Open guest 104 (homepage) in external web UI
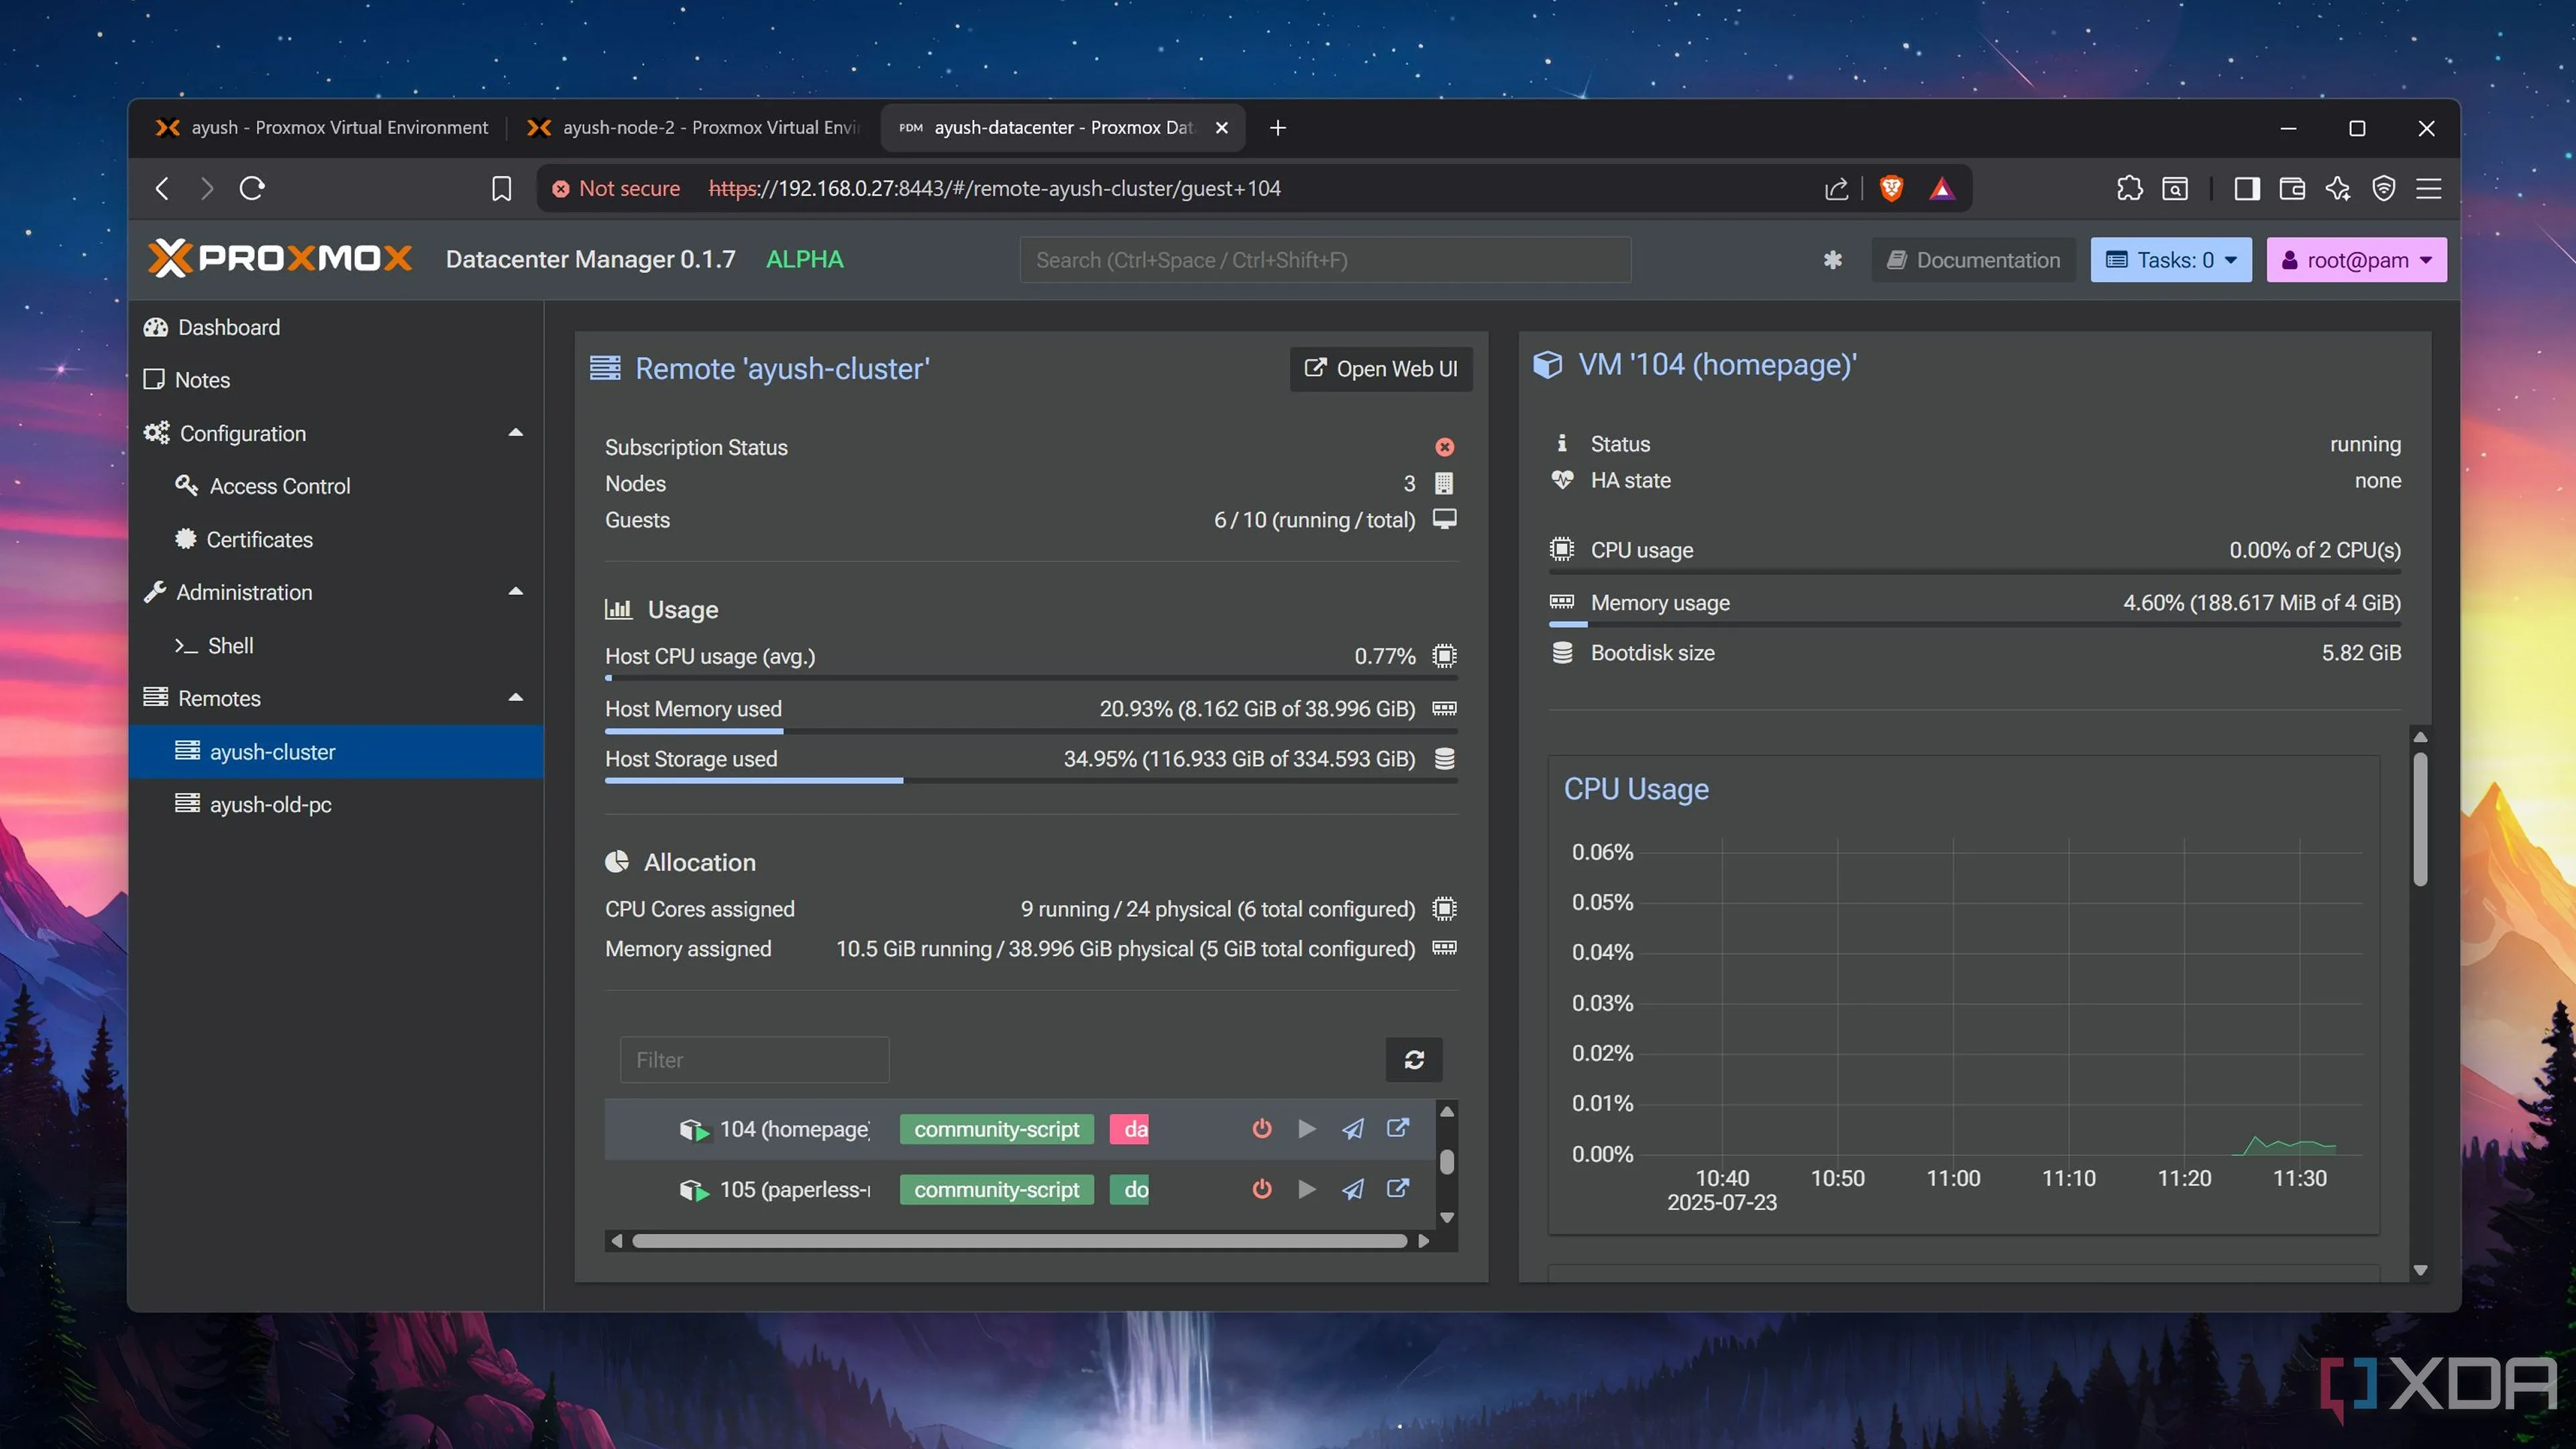This screenshot has height=1449, width=2576. click(x=1398, y=1128)
